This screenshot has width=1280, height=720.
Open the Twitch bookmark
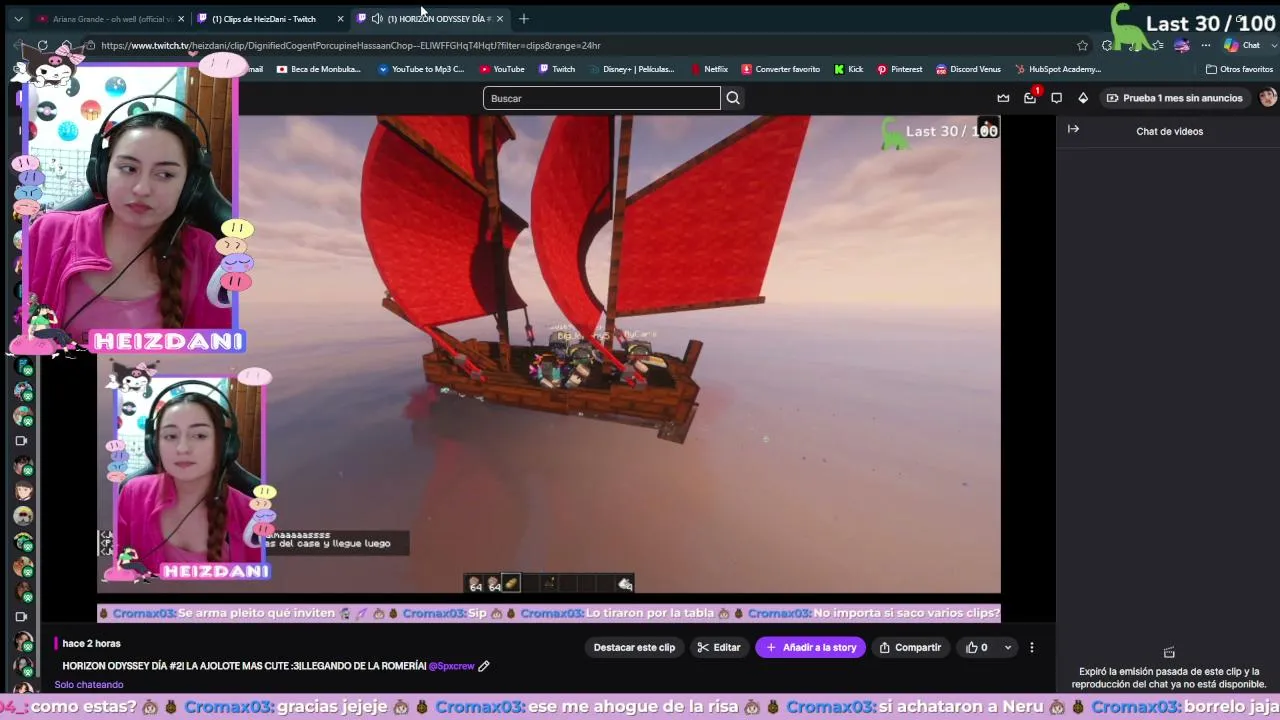557,69
